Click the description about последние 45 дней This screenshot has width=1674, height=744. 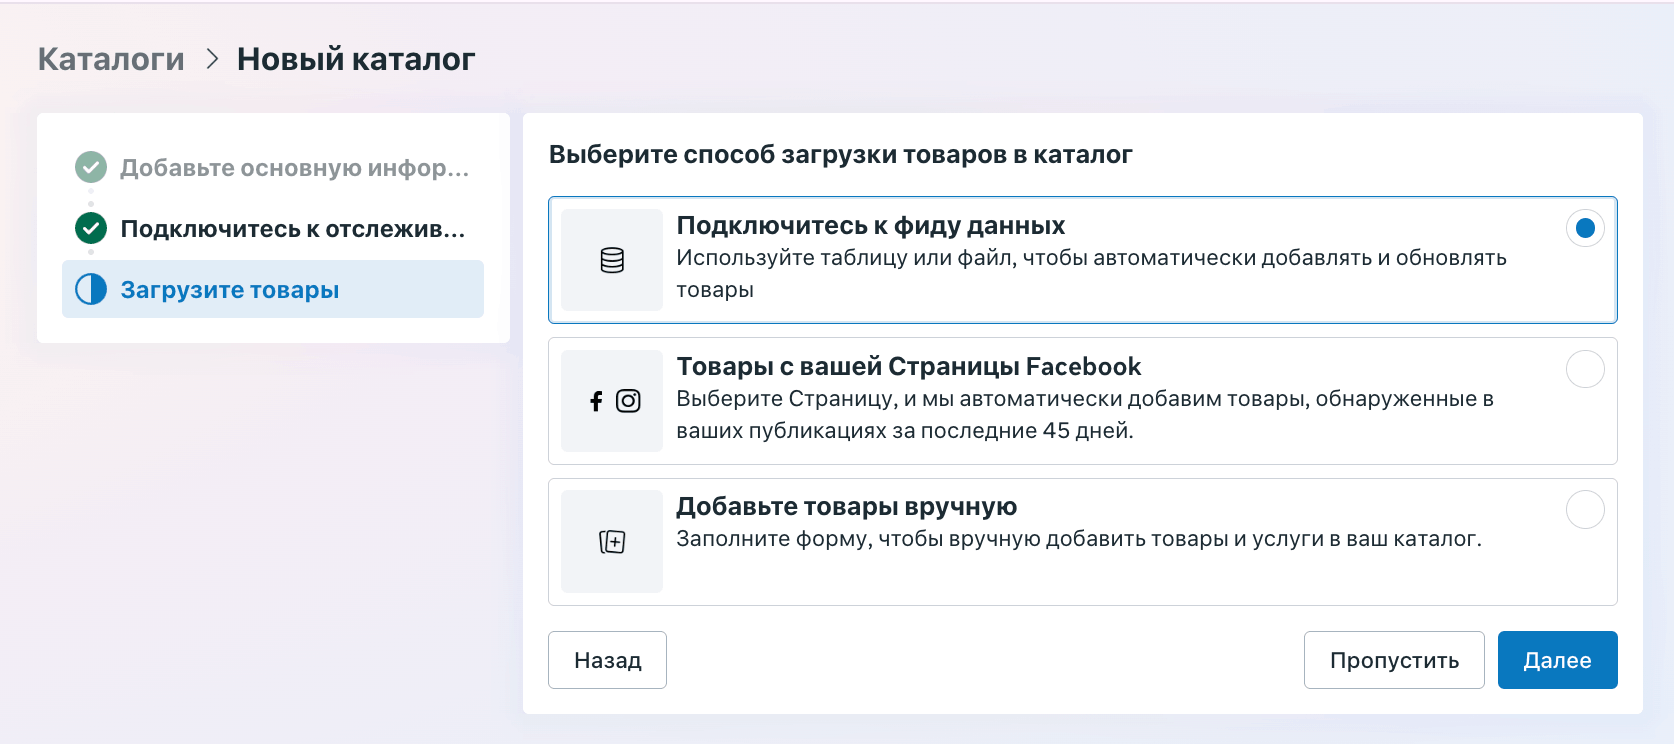coord(1085,414)
